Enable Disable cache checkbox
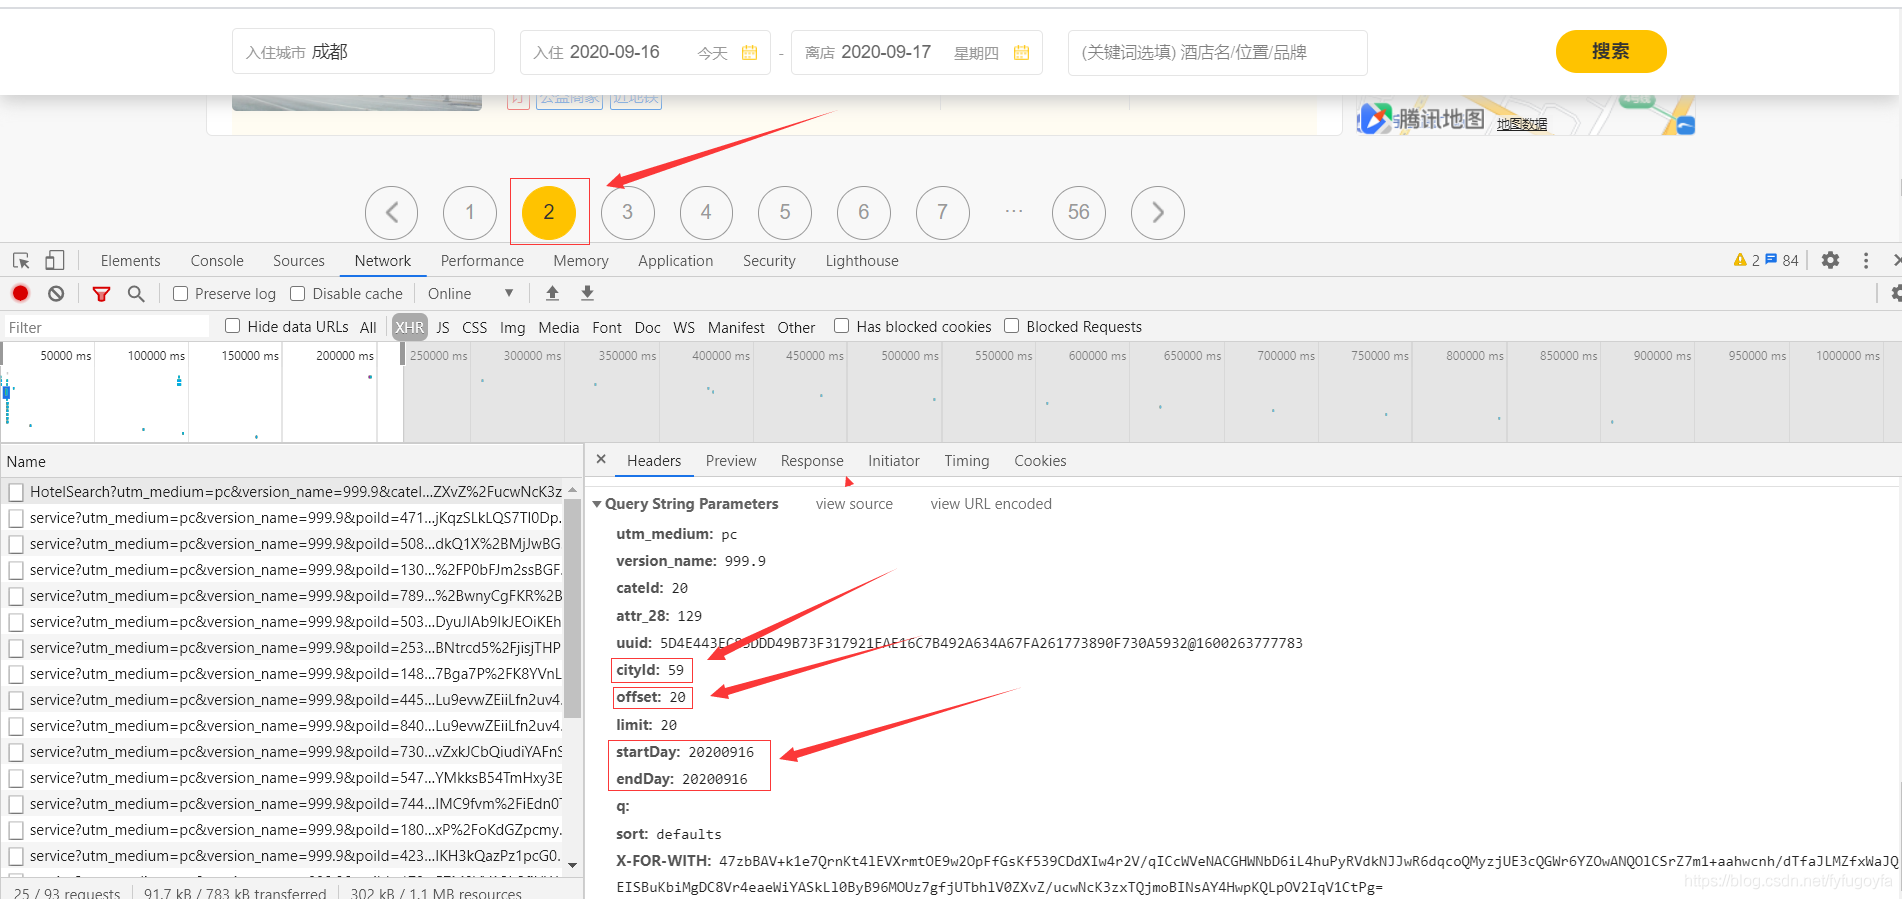The image size is (1902, 899). pos(298,293)
